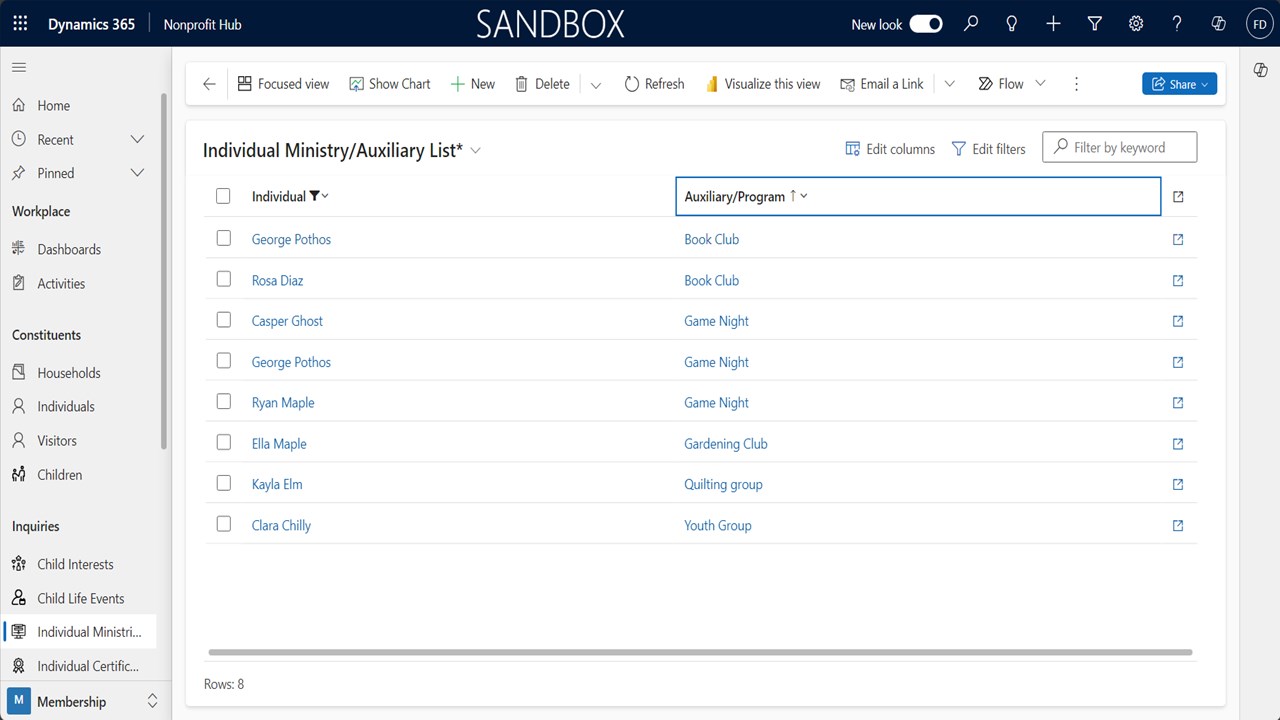The width and height of the screenshot is (1280, 720).
Task: Check the Rosa Diaz row checkbox
Action: click(x=223, y=279)
